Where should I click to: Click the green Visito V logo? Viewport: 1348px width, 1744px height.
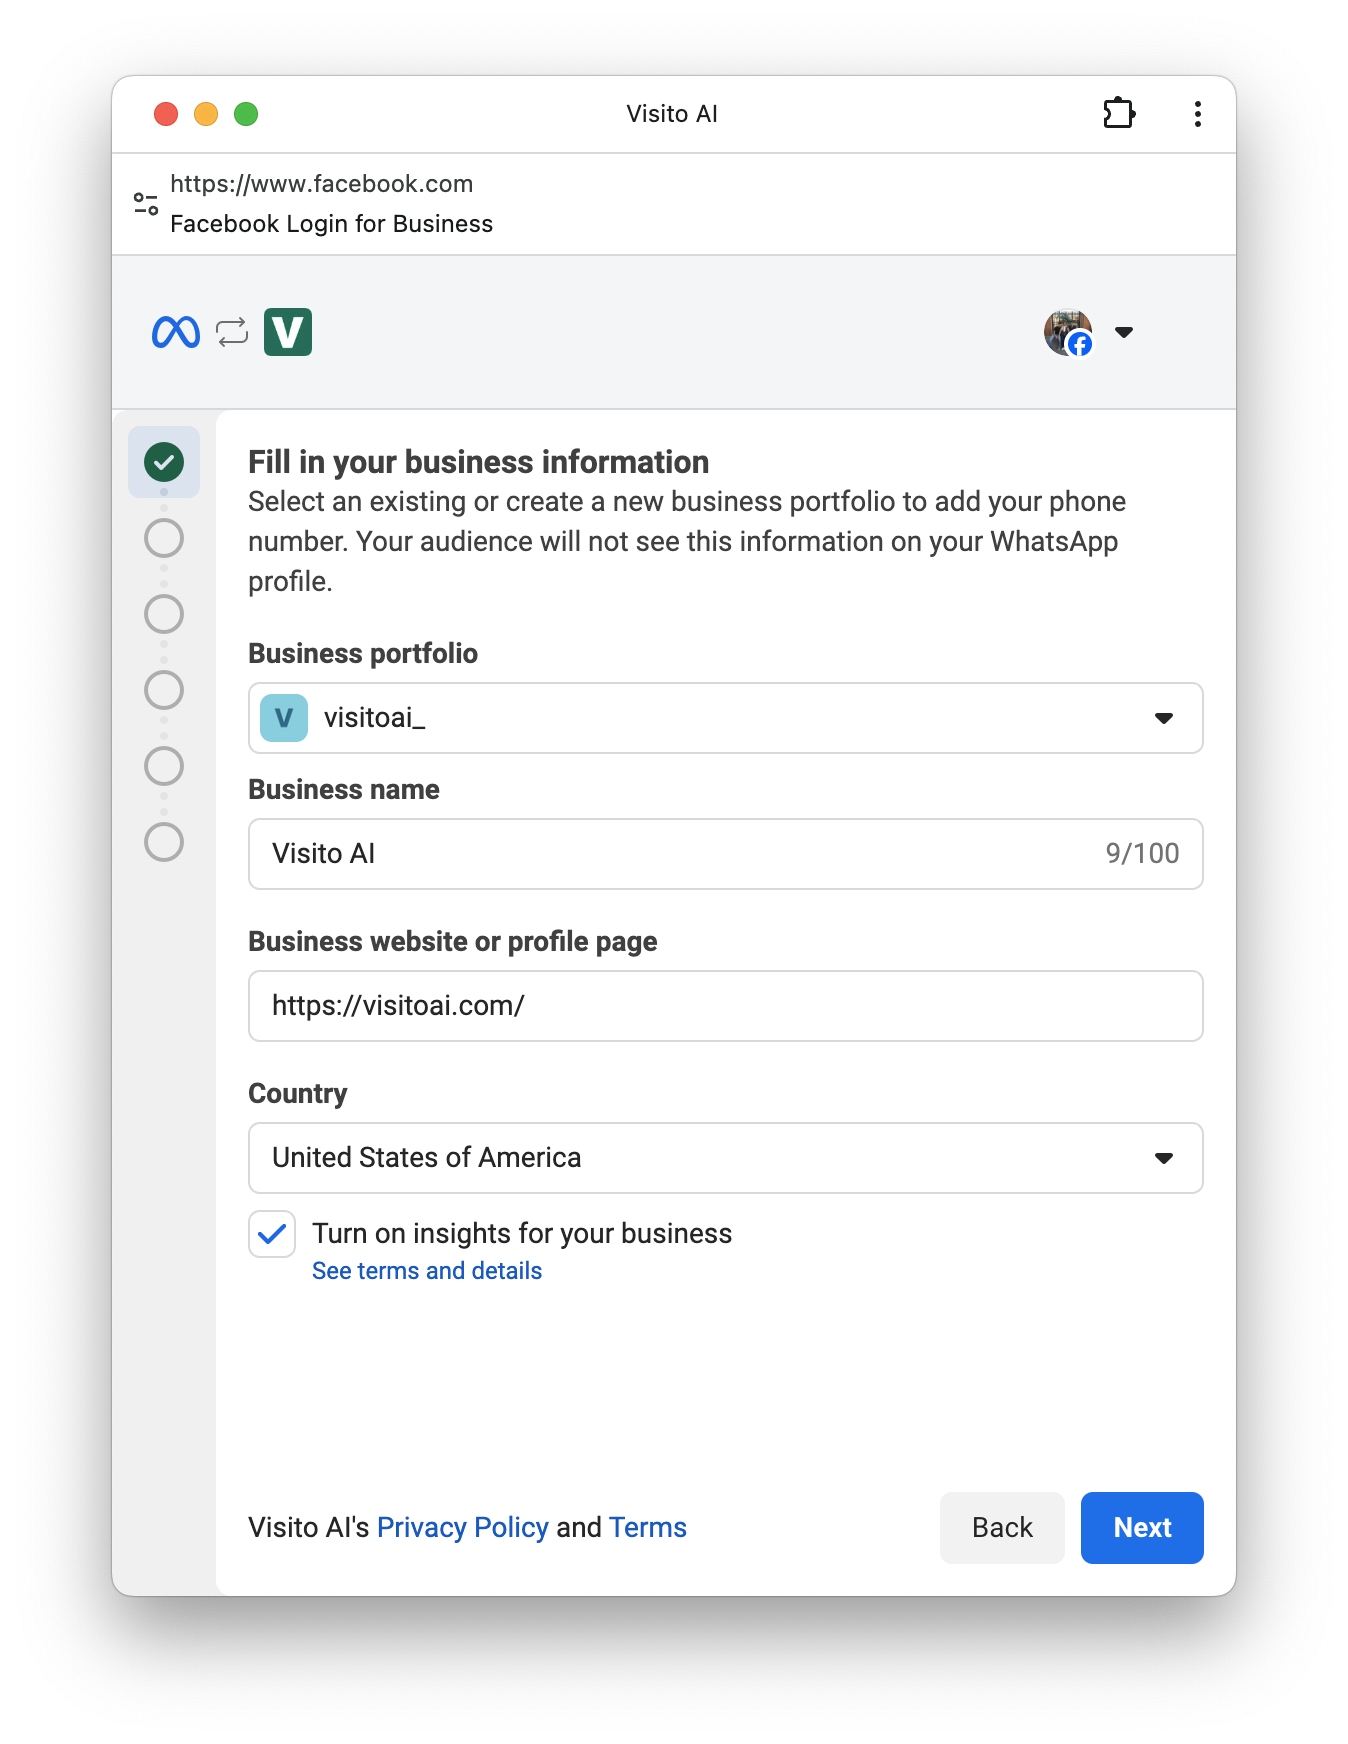click(x=288, y=332)
